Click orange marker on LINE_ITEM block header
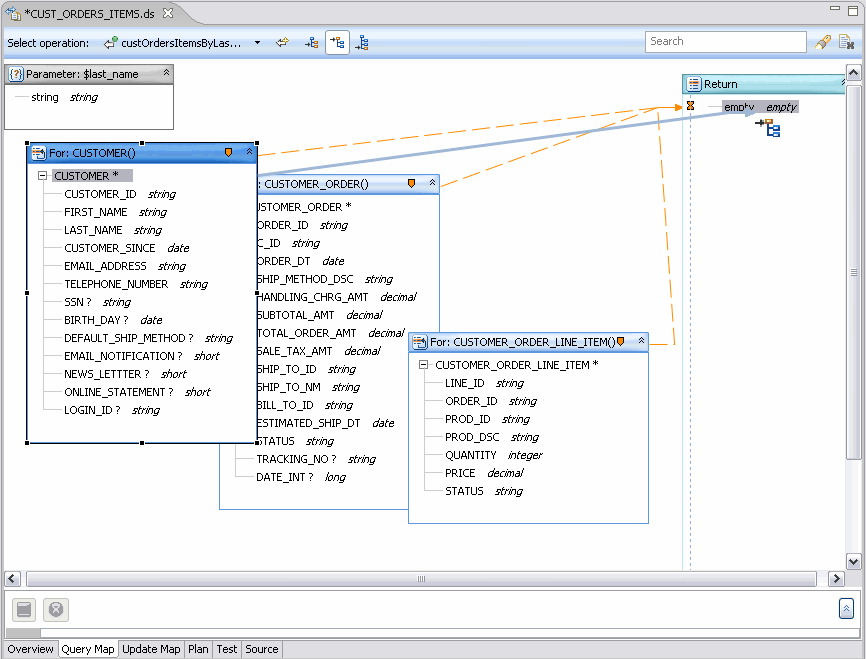Viewport: 866px width, 659px height. point(620,342)
